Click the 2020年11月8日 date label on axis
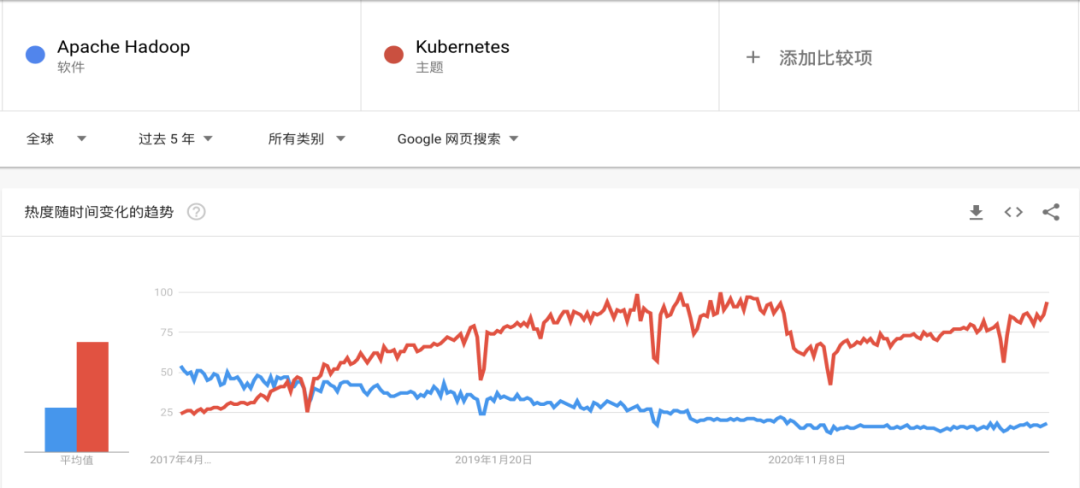Viewport: 1080px width, 488px height. pyautogui.click(x=807, y=460)
